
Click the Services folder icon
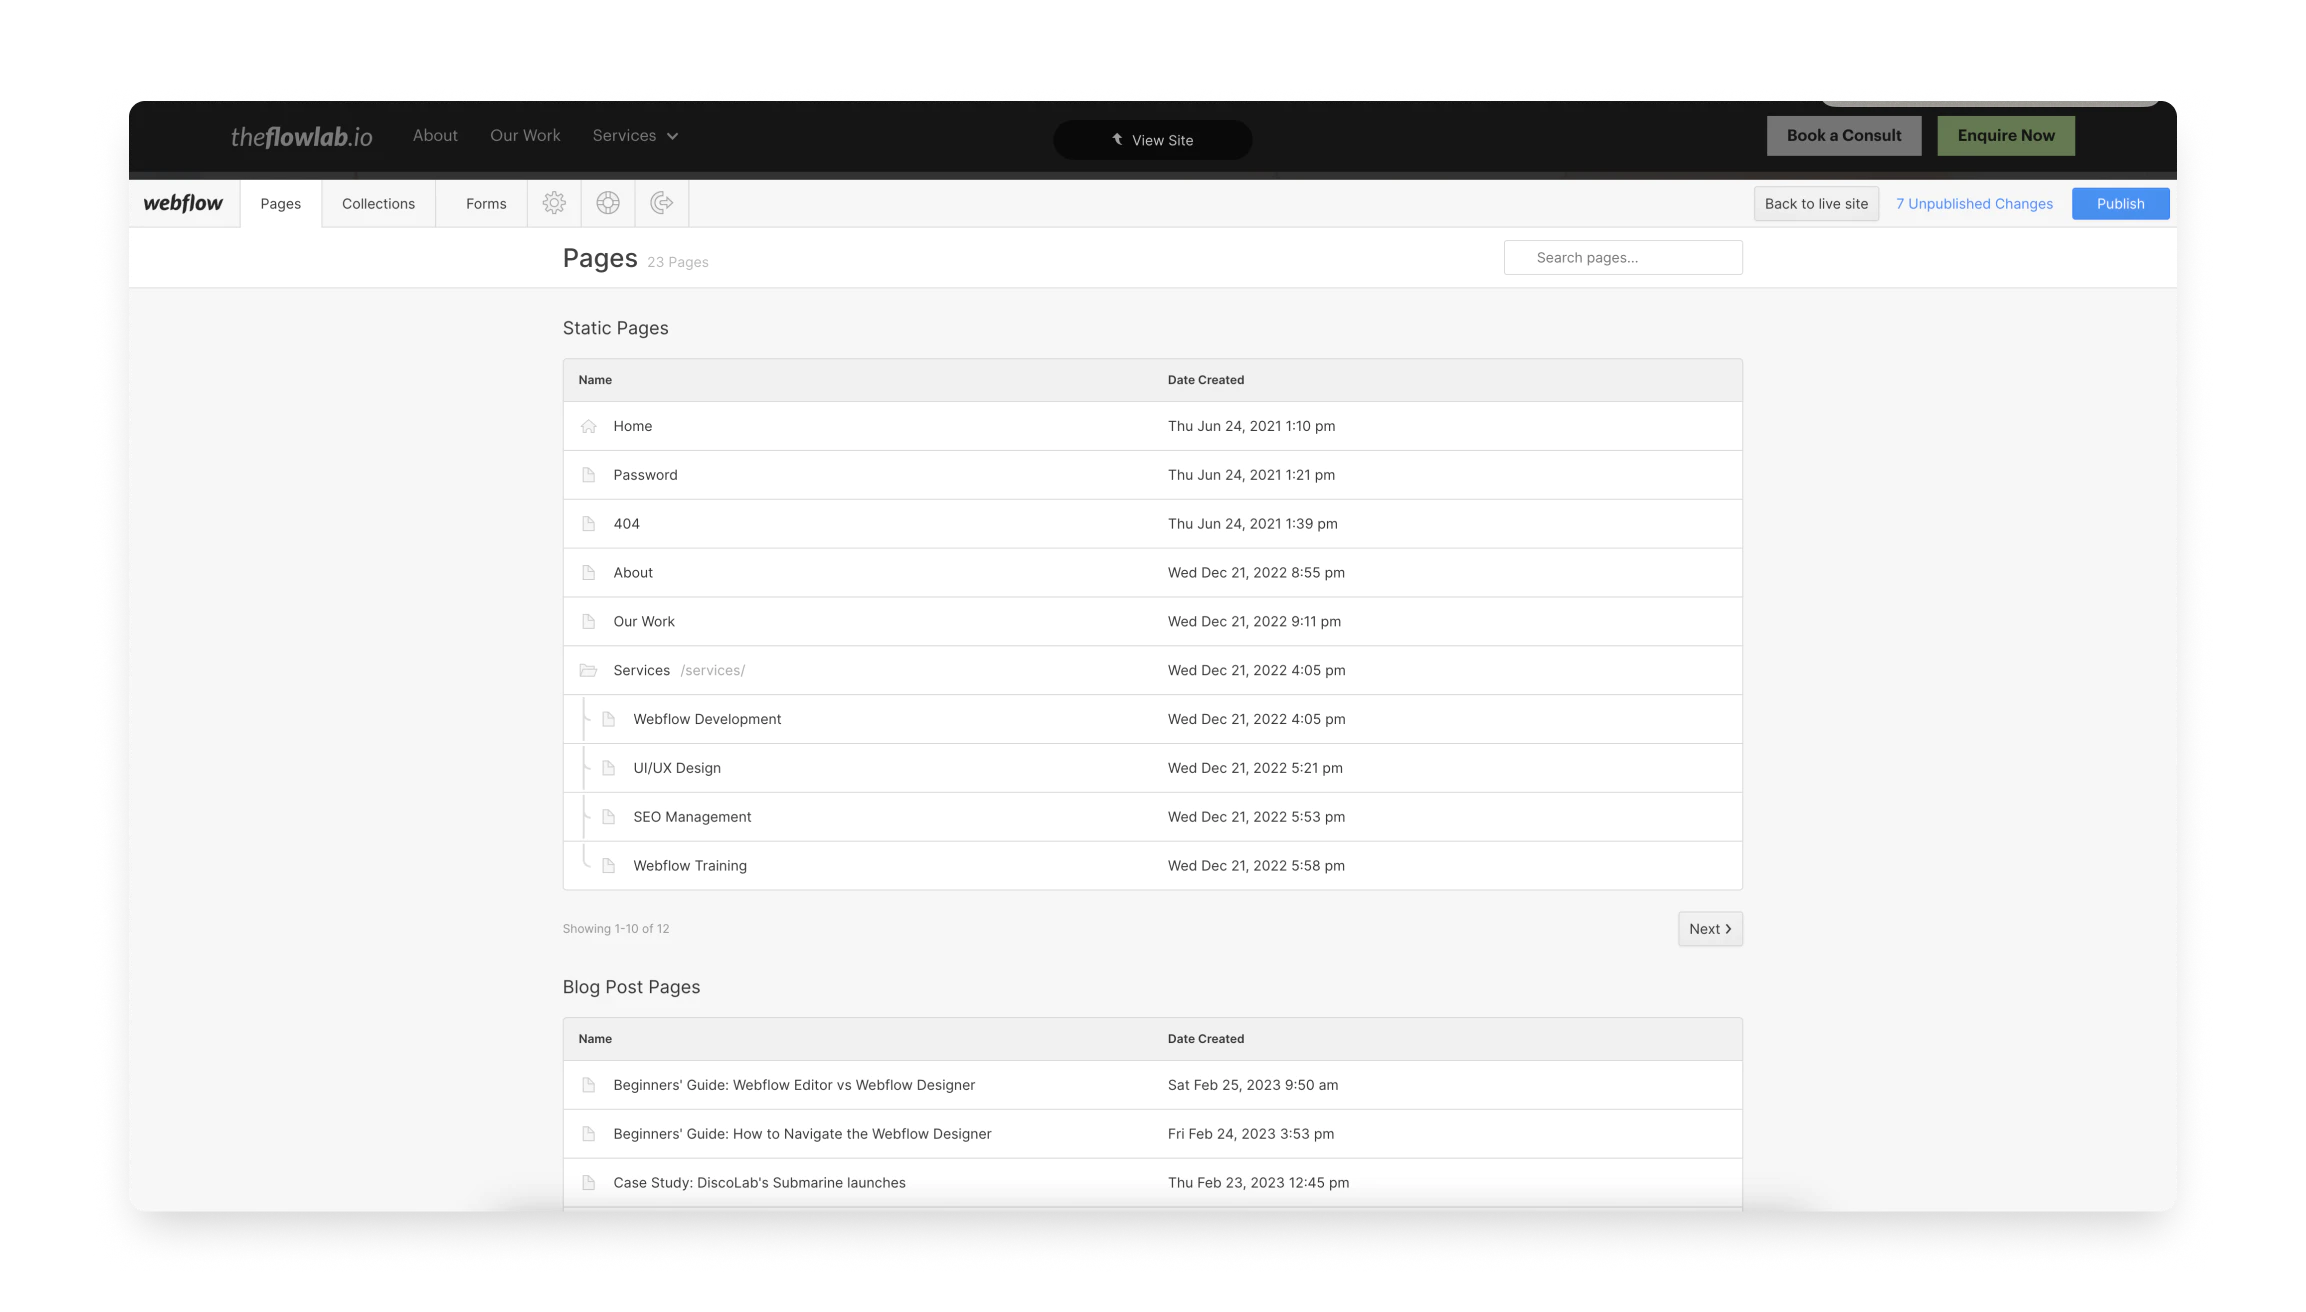tap(588, 670)
